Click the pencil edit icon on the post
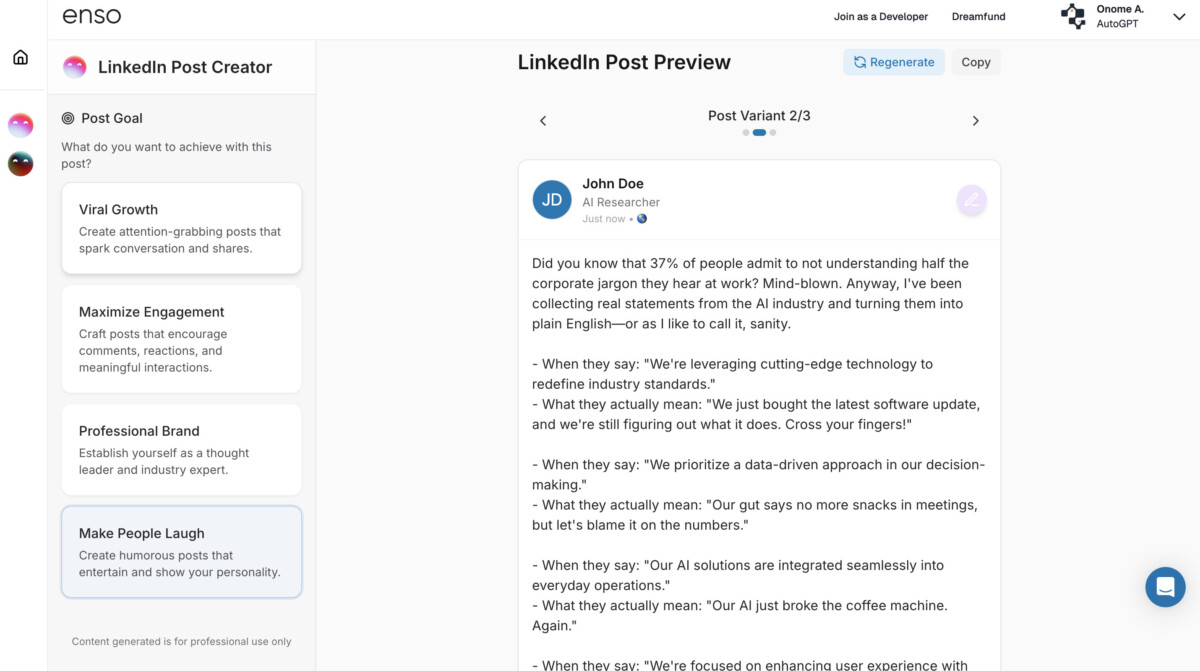The width and height of the screenshot is (1200, 671). (x=971, y=200)
